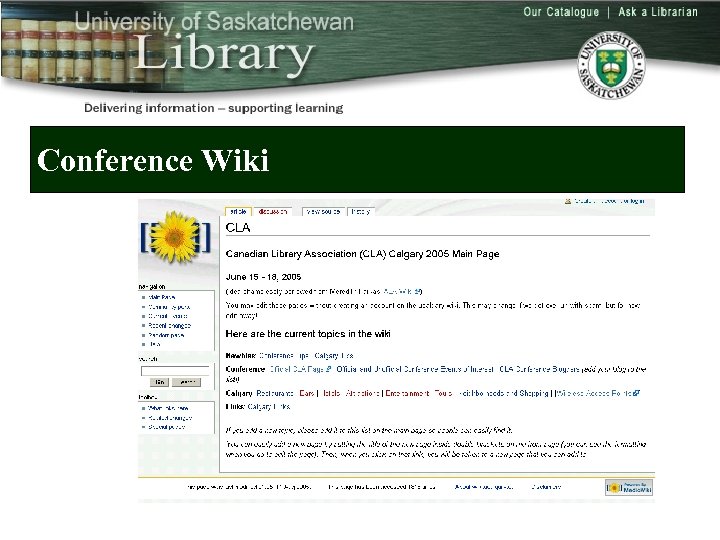The height and width of the screenshot is (540, 720).
Task: Click the About link in the footer
Action: coord(484,487)
